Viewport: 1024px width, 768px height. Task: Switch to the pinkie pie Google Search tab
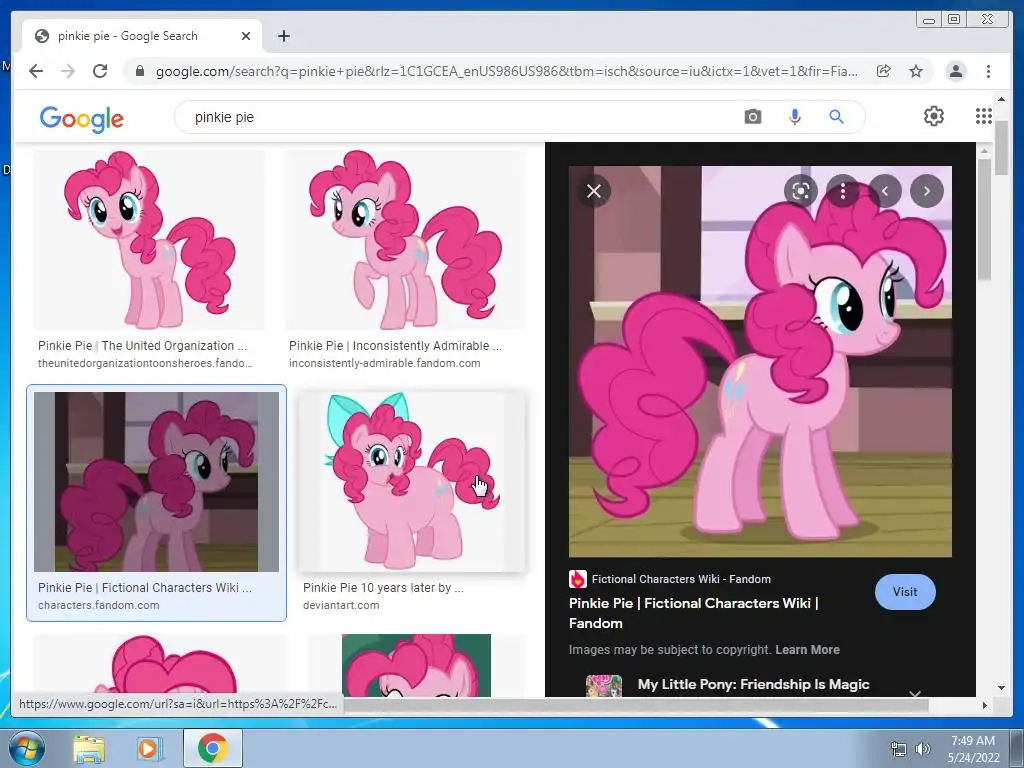(142, 36)
